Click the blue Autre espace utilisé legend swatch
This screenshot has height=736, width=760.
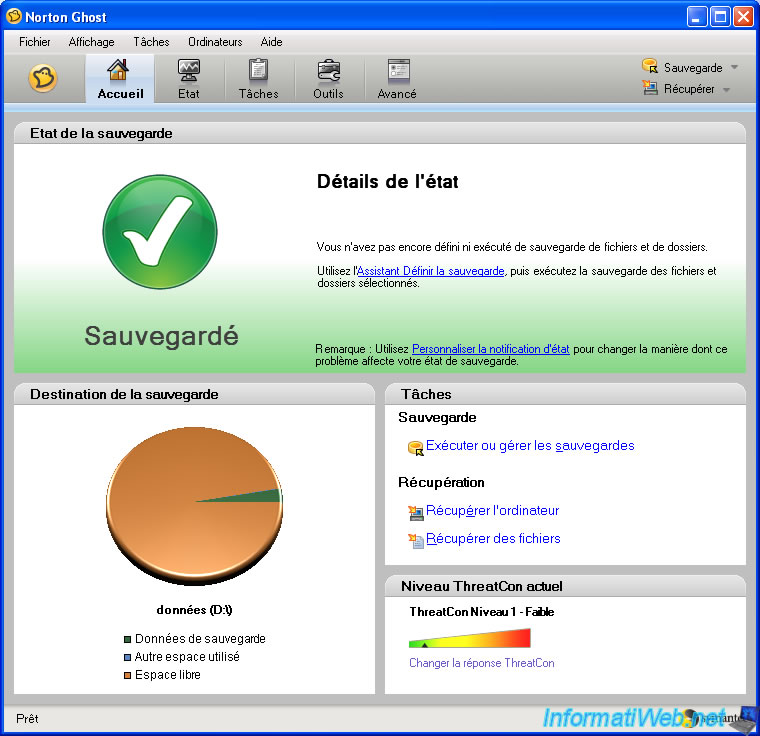point(127,657)
